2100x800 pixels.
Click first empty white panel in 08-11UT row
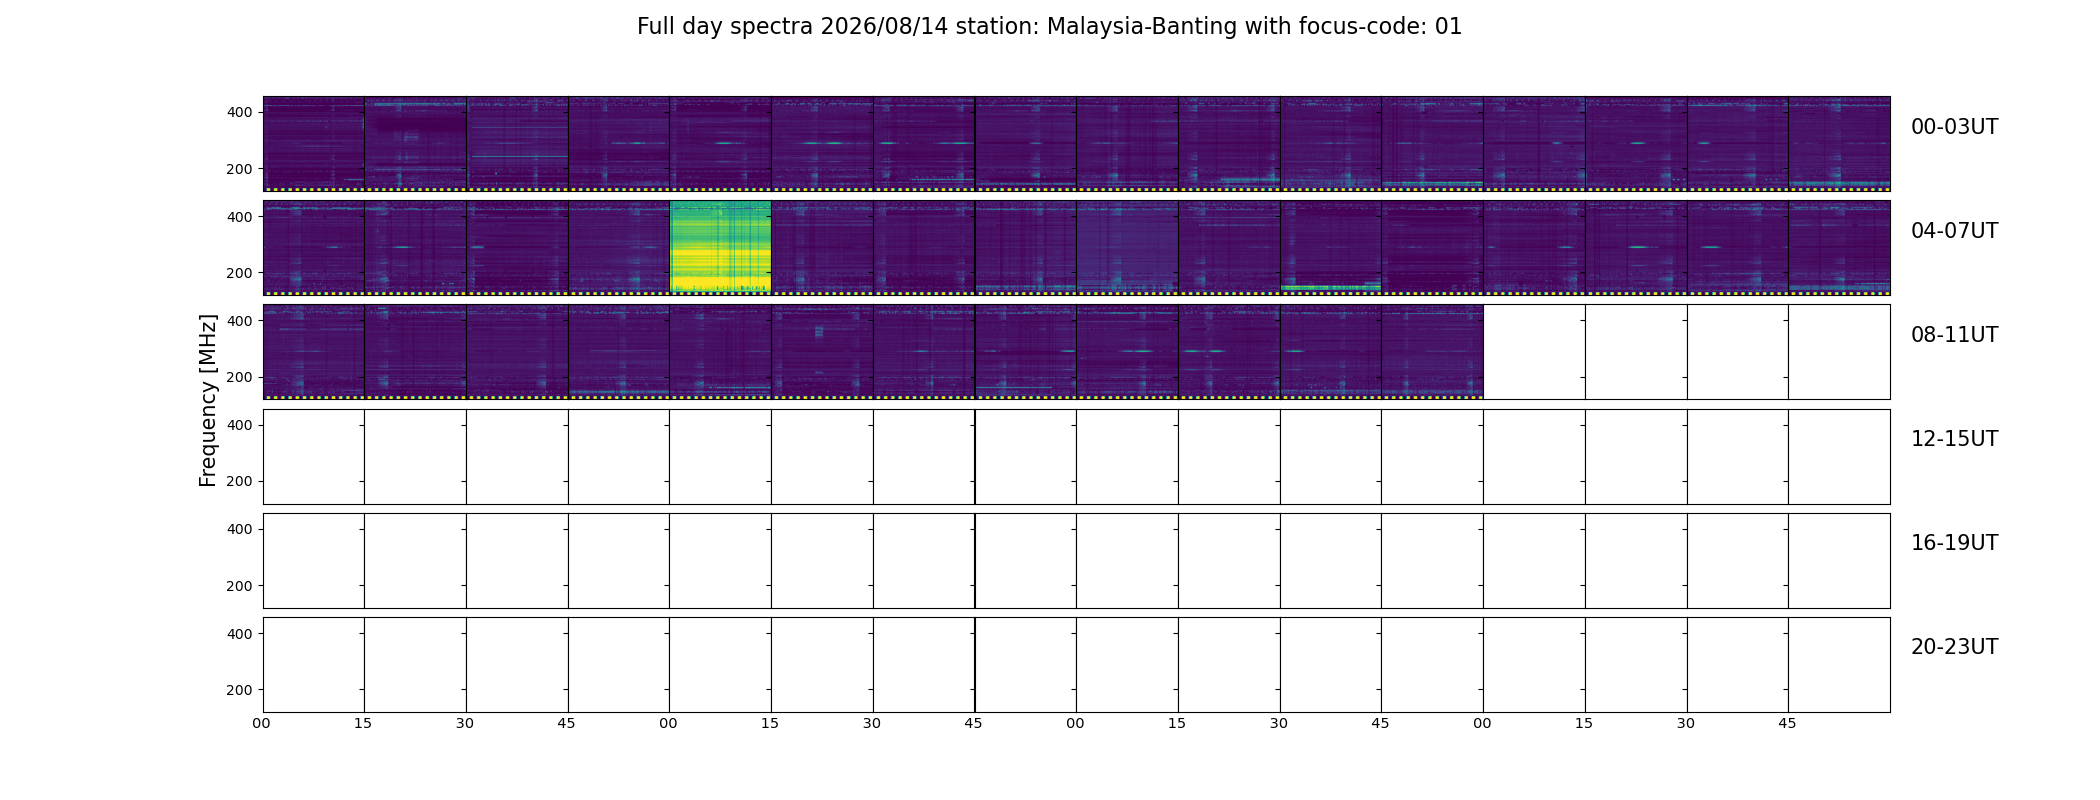click(x=1534, y=352)
